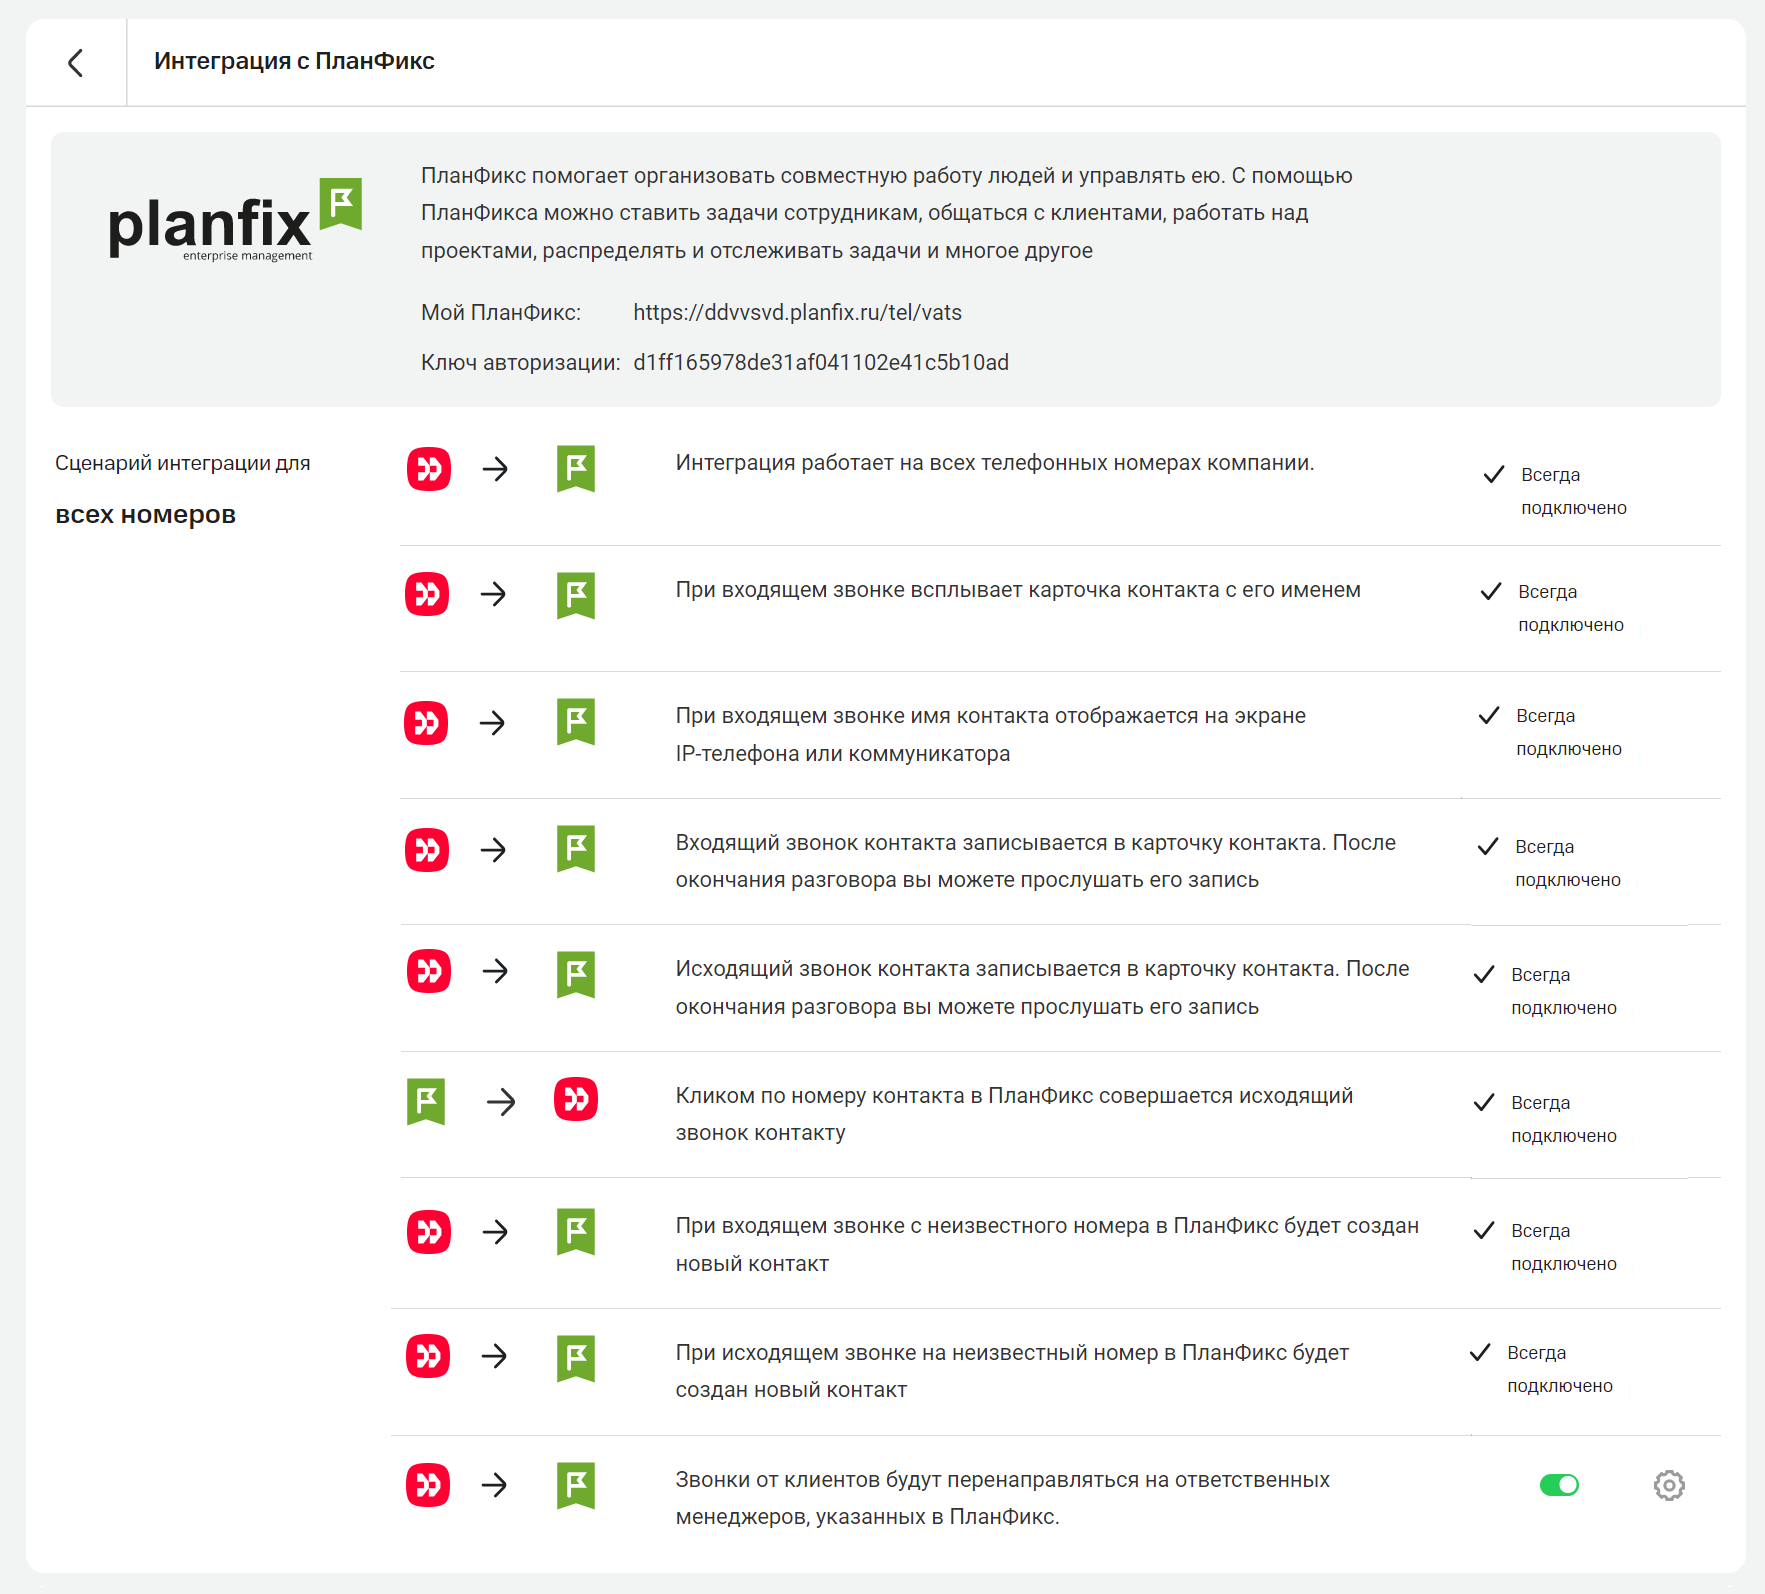The height and width of the screenshot is (1594, 1765).
Task: Click red telephony icon in IP-phone display row
Action: [x=426, y=723]
